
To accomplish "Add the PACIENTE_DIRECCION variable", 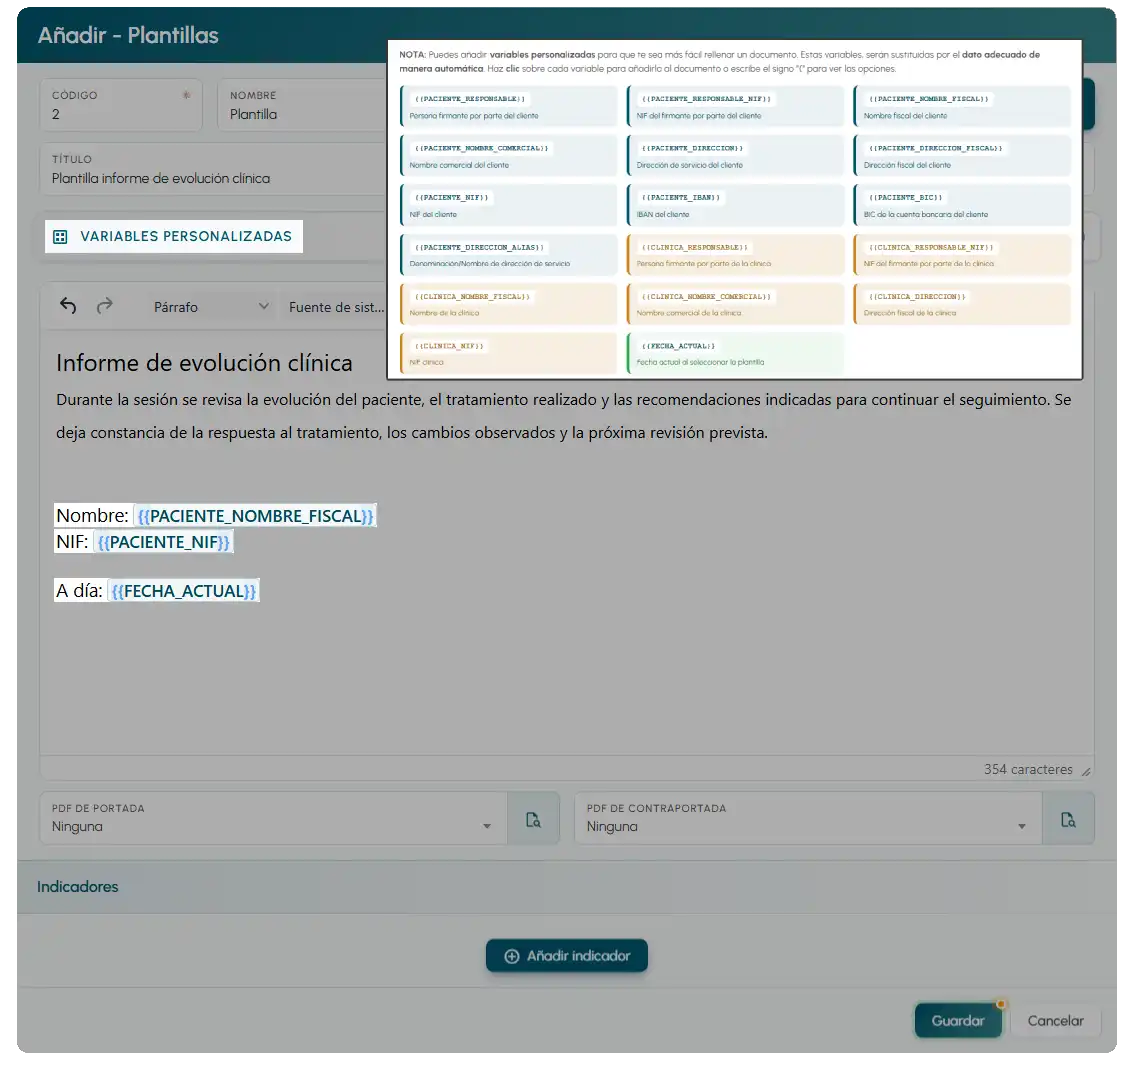I will [735, 156].
